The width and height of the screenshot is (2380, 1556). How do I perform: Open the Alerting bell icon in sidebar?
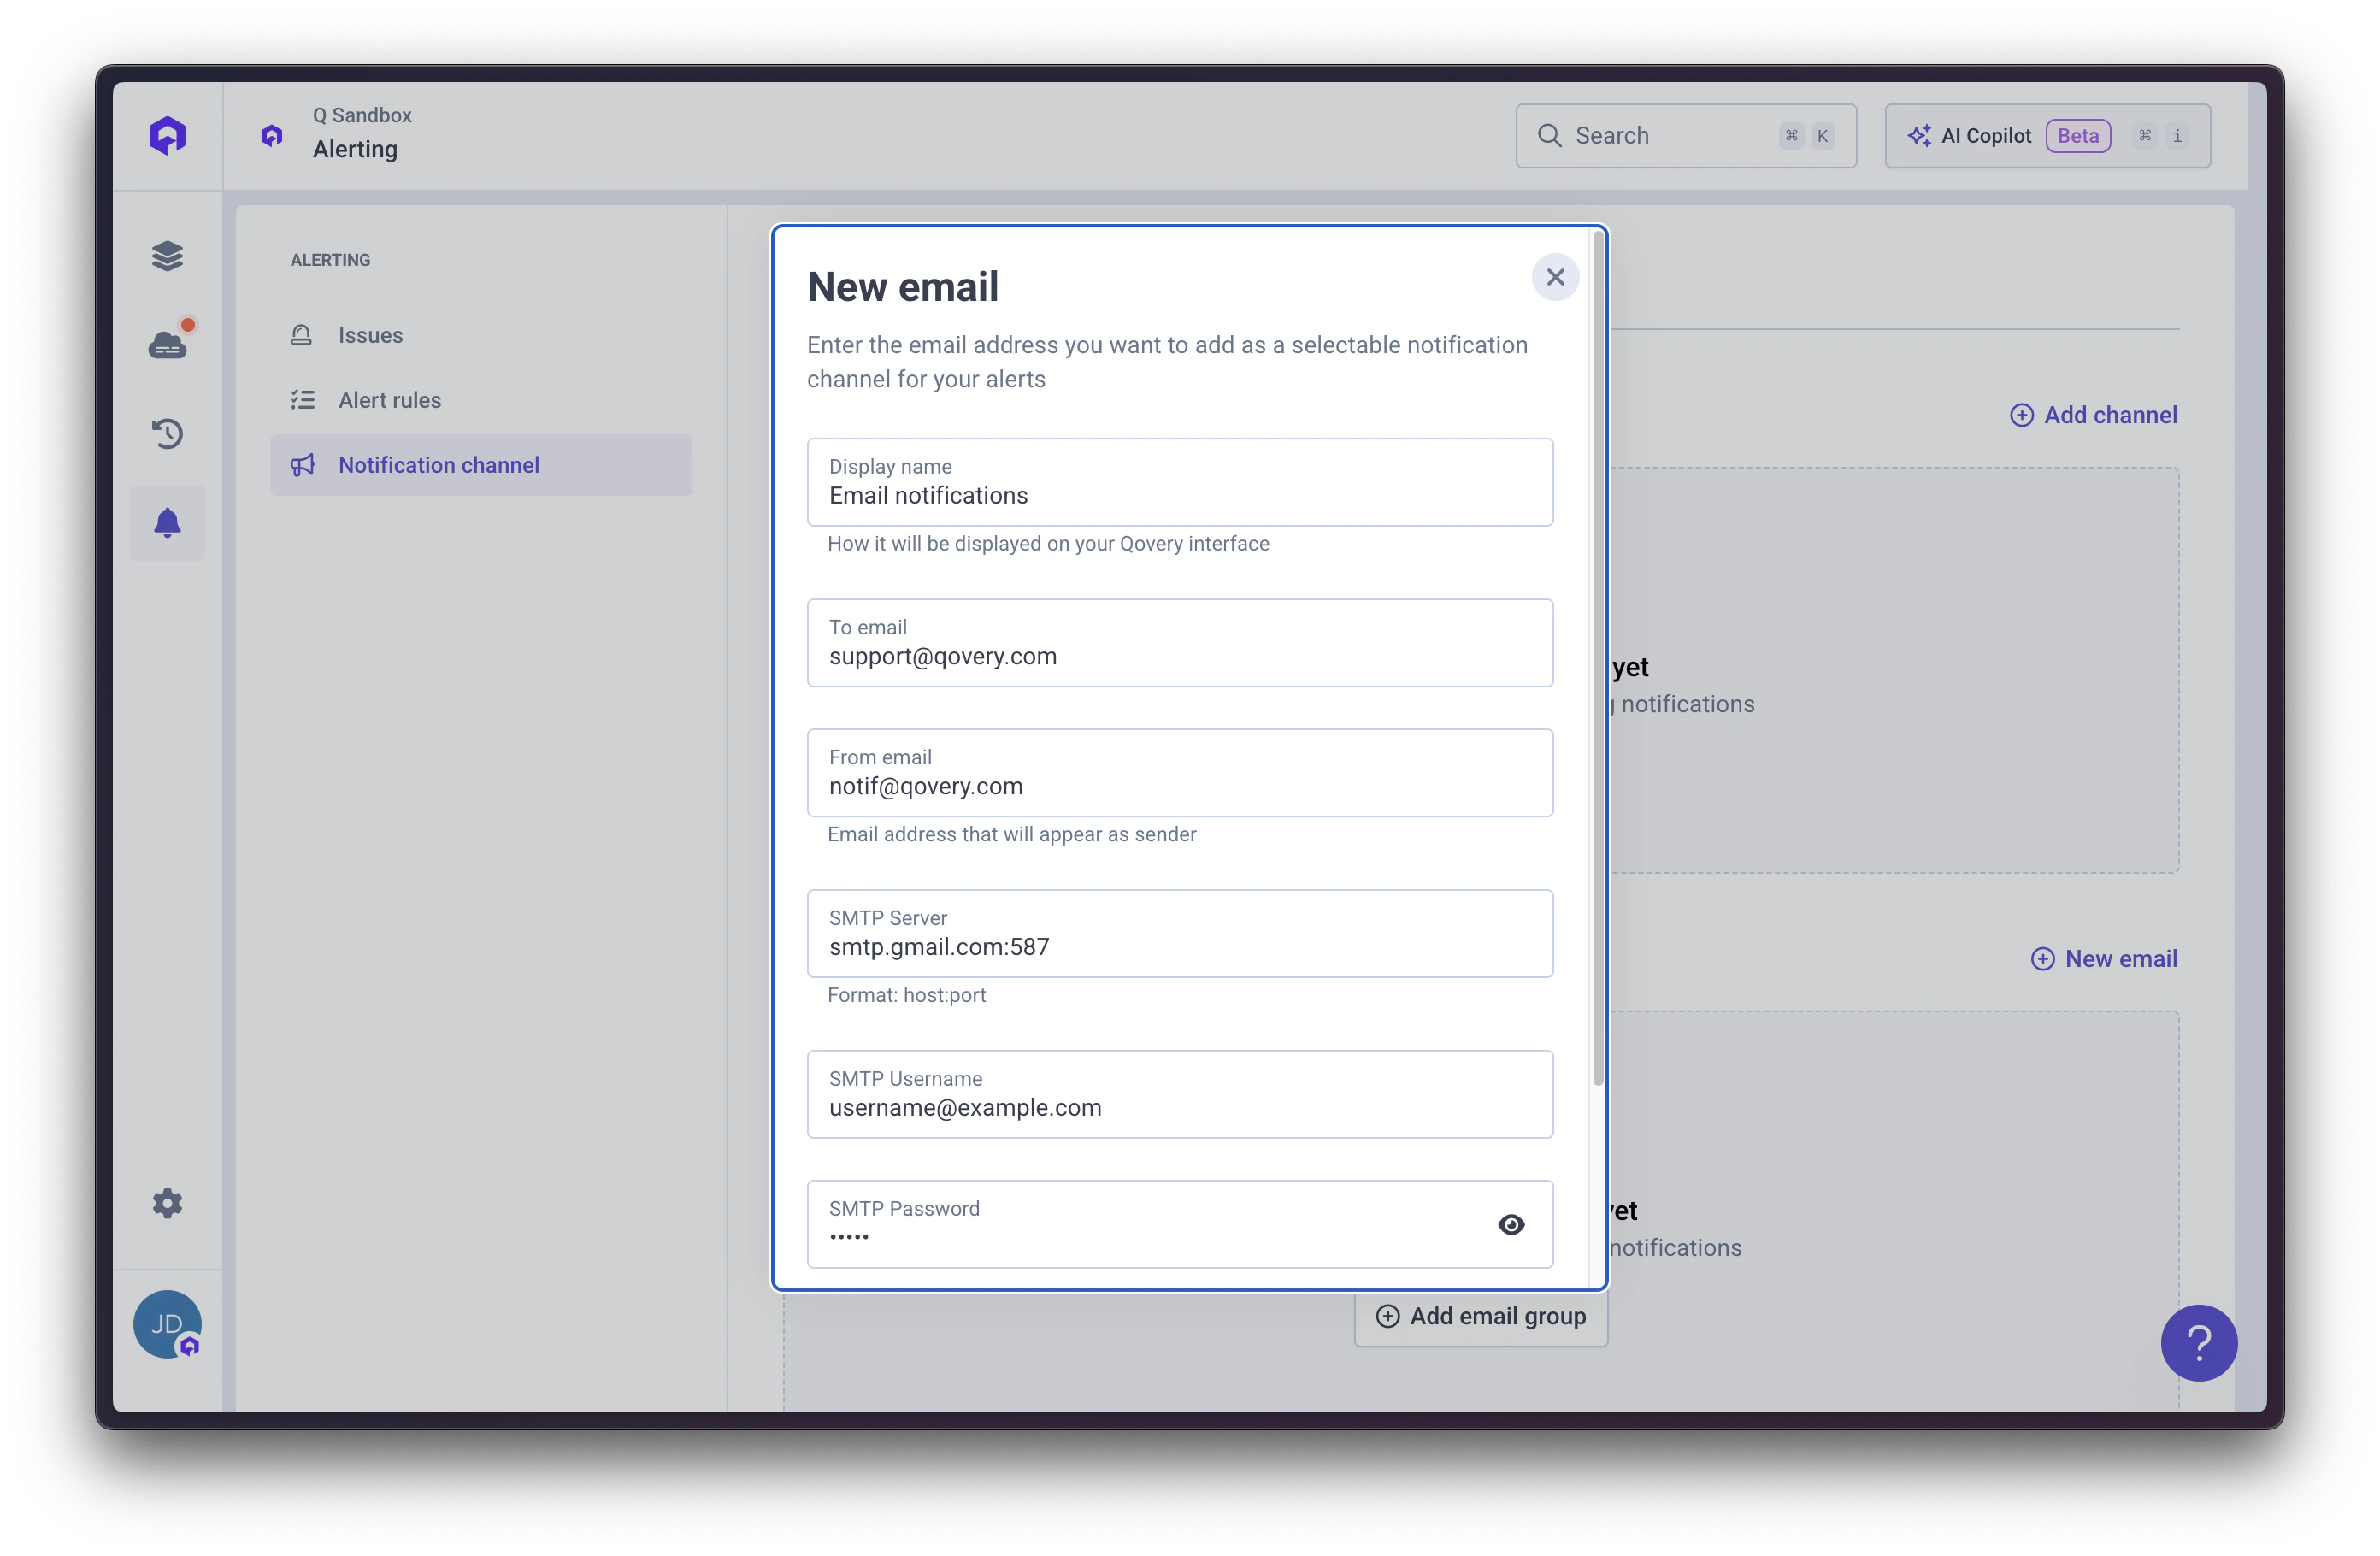[167, 522]
